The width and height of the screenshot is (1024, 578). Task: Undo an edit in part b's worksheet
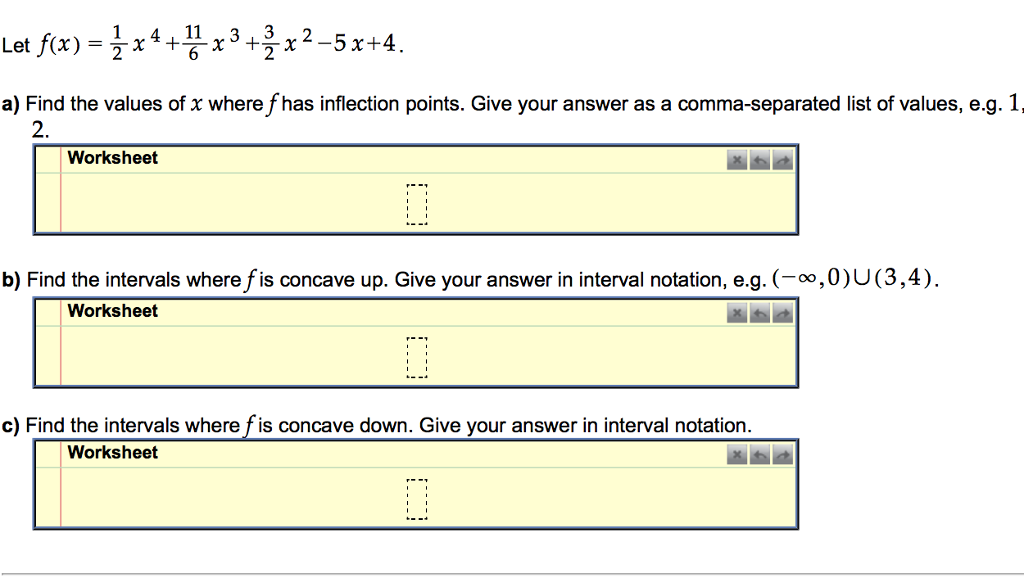tap(759, 313)
